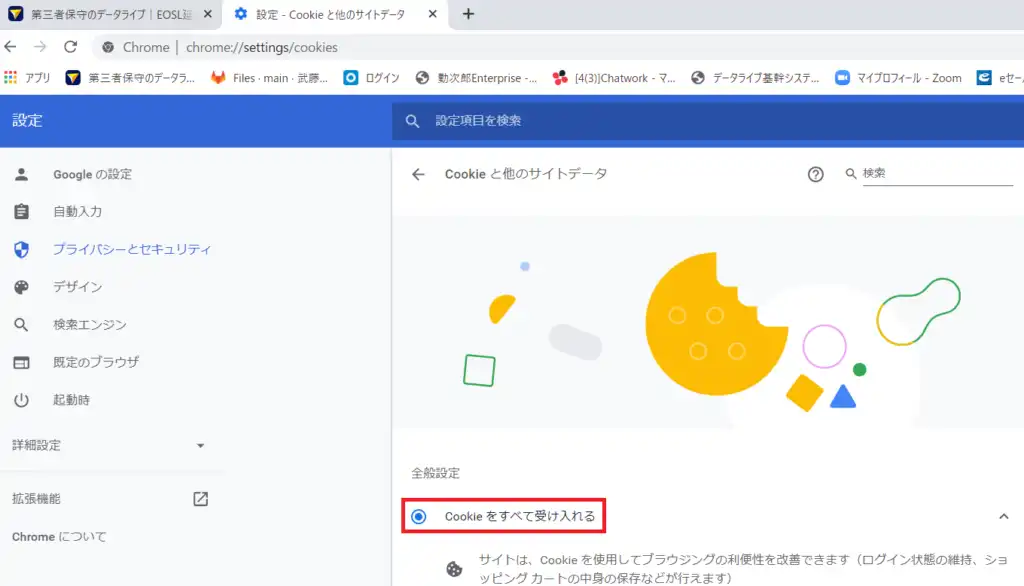
Task: Click the browser forward arrow
Action: (40, 47)
